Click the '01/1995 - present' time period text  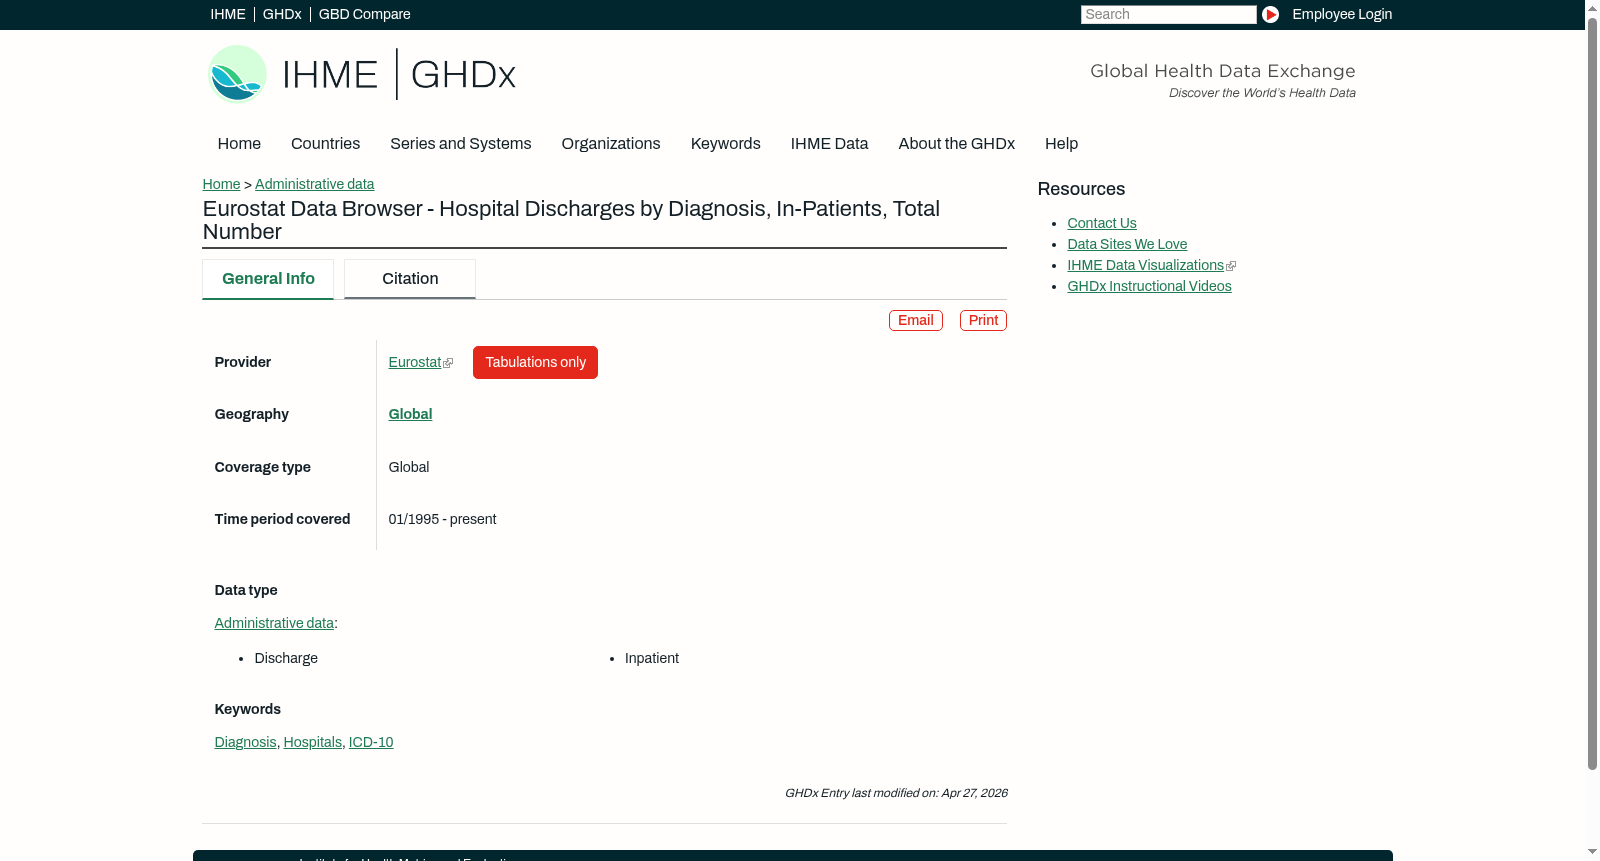442,519
